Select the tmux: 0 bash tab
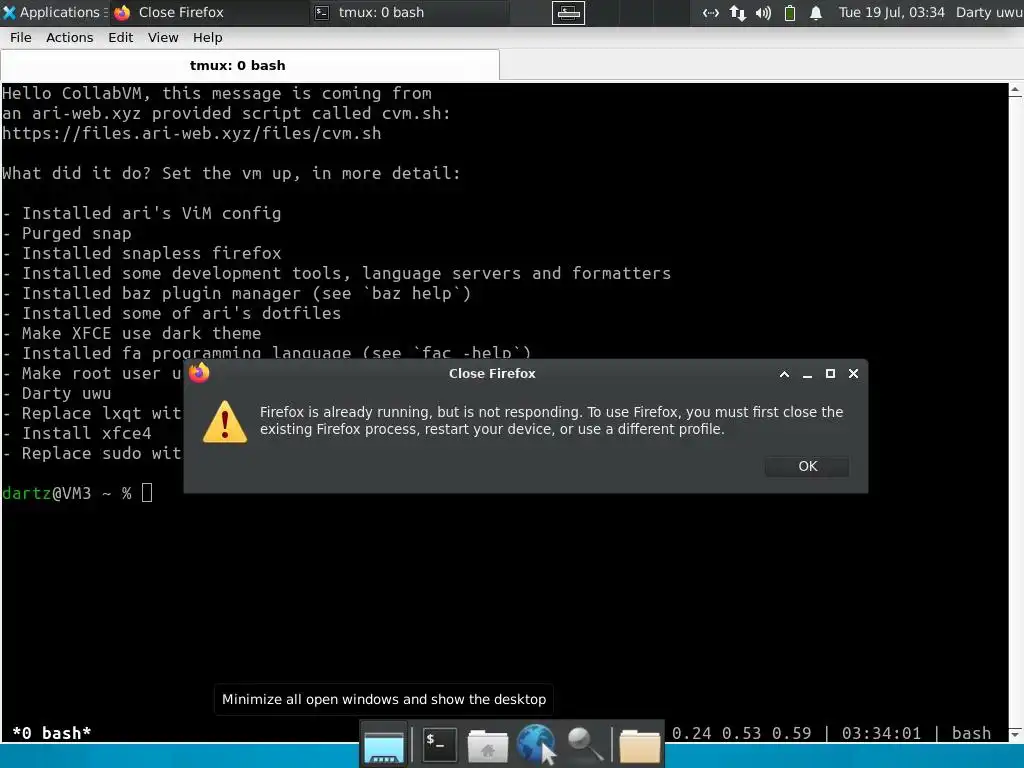The width and height of the screenshot is (1024, 768). point(250,65)
